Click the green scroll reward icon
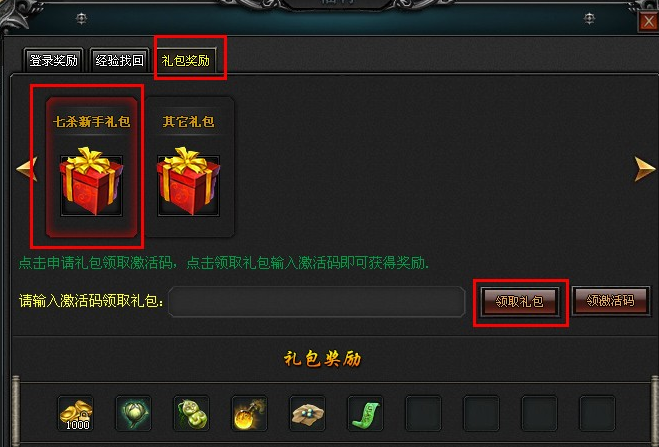Viewport: 659px width, 447px height. point(365,413)
